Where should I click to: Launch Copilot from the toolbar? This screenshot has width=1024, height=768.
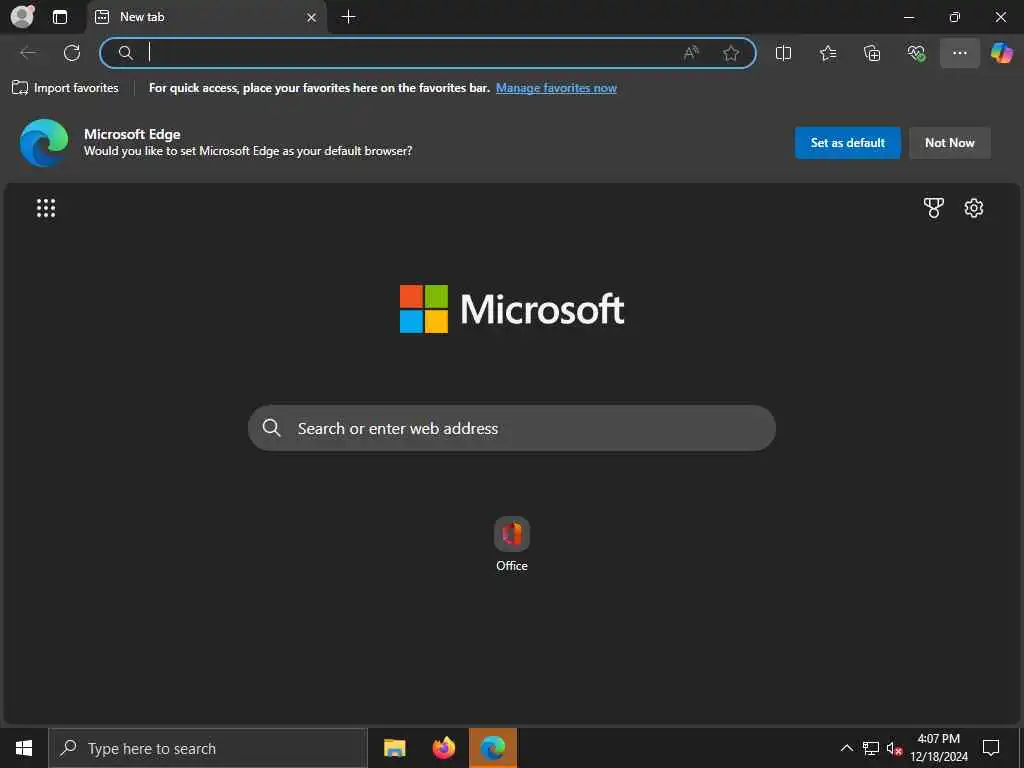(x=1002, y=53)
